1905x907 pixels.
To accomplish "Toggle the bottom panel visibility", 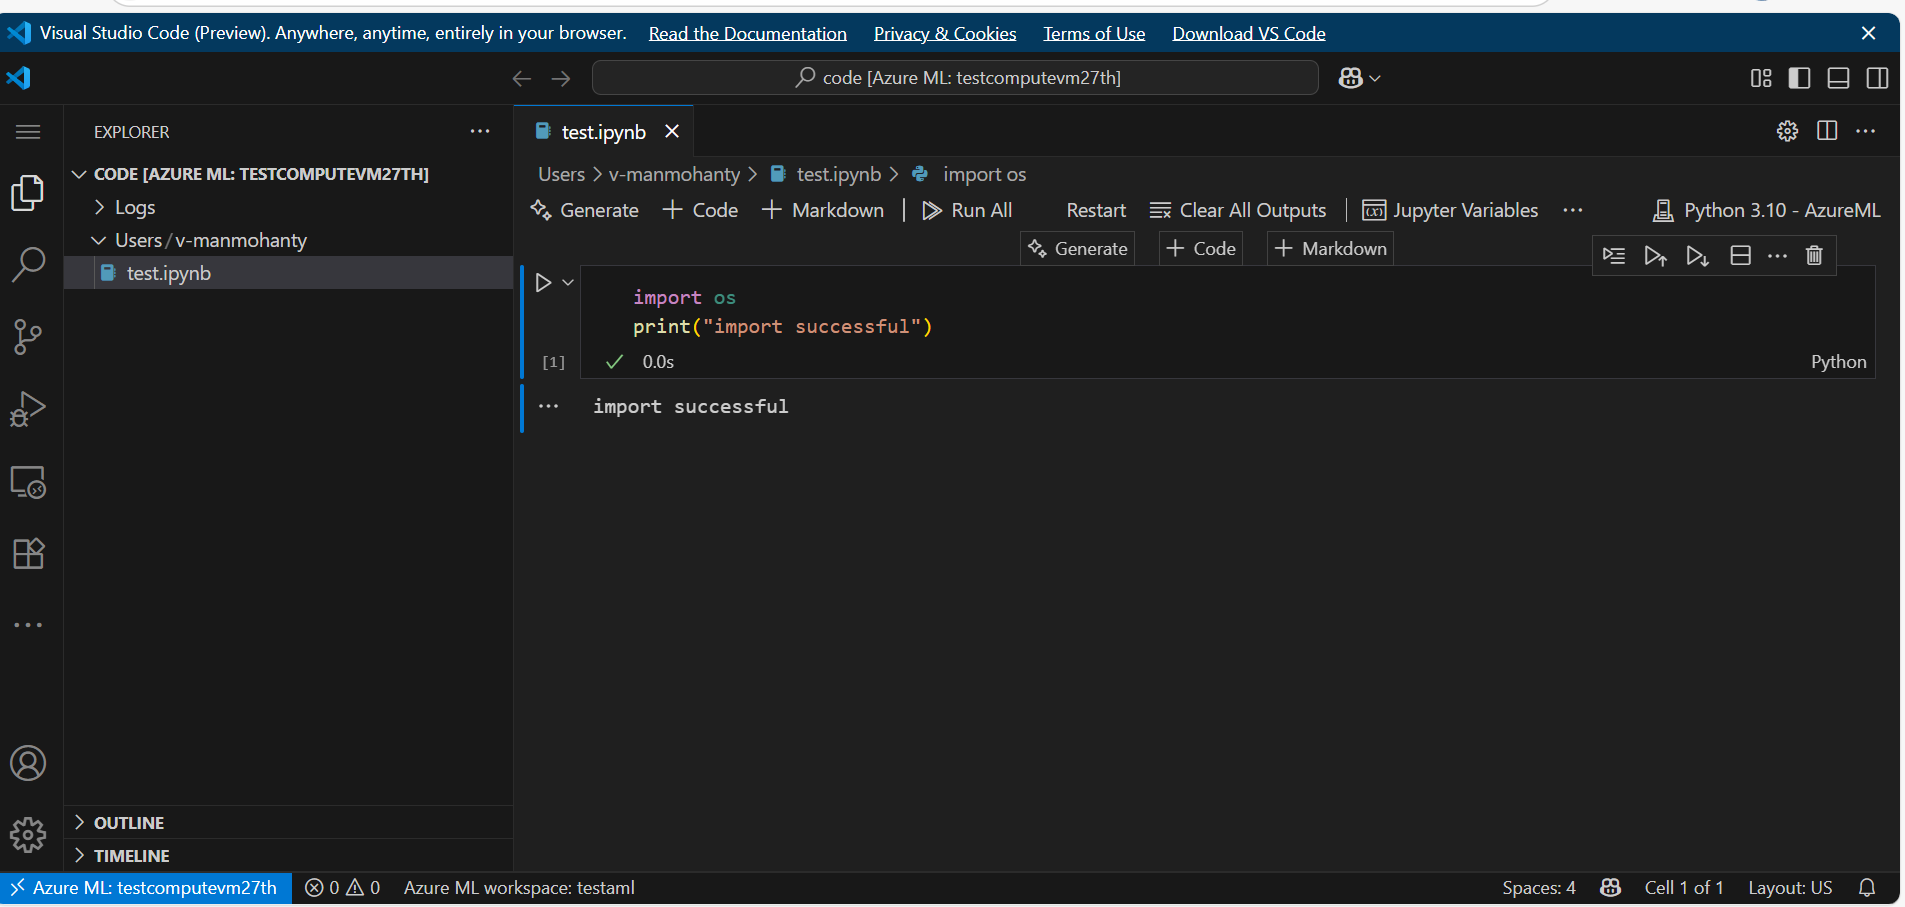I will point(1838,78).
